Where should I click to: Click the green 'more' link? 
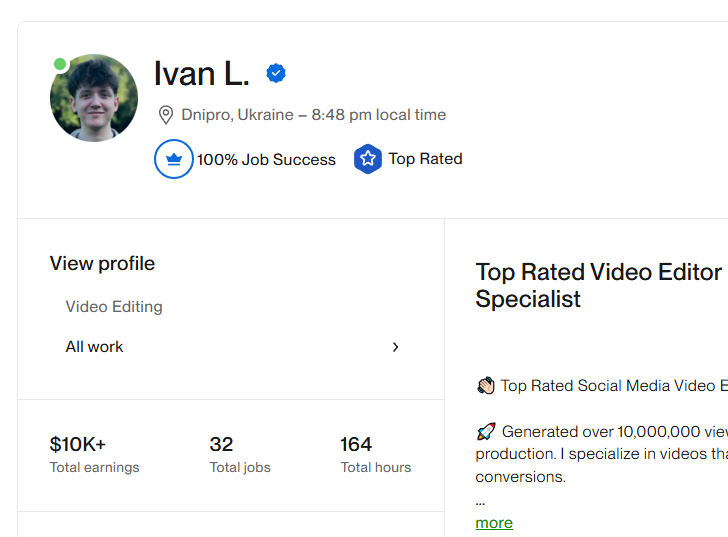click(494, 523)
